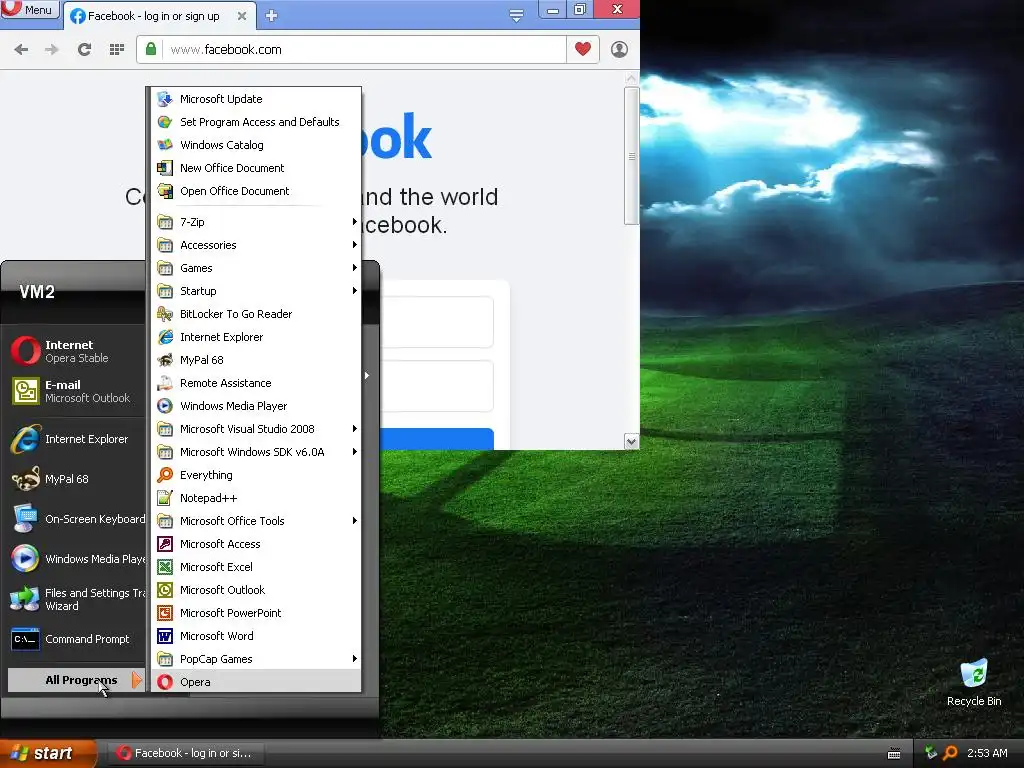
Task: Open Microsoft Update from the programs list
Action: pyautogui.click(x=256, y=99)
